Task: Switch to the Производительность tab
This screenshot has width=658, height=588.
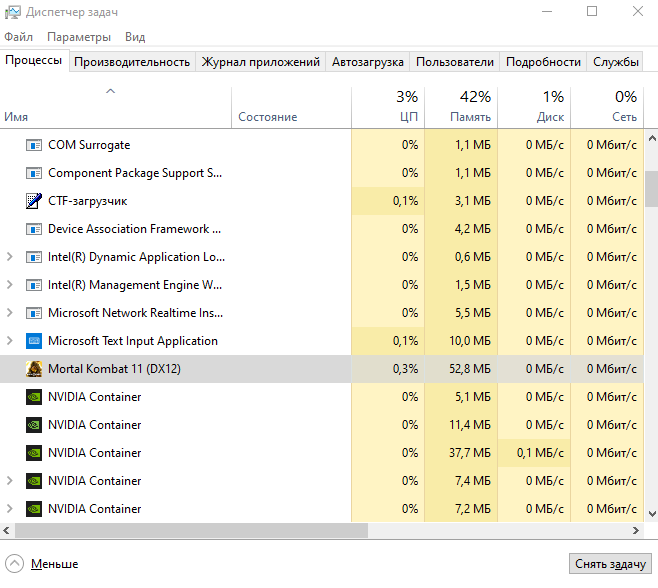Action: pyautogui.click(x=132, y=62)
